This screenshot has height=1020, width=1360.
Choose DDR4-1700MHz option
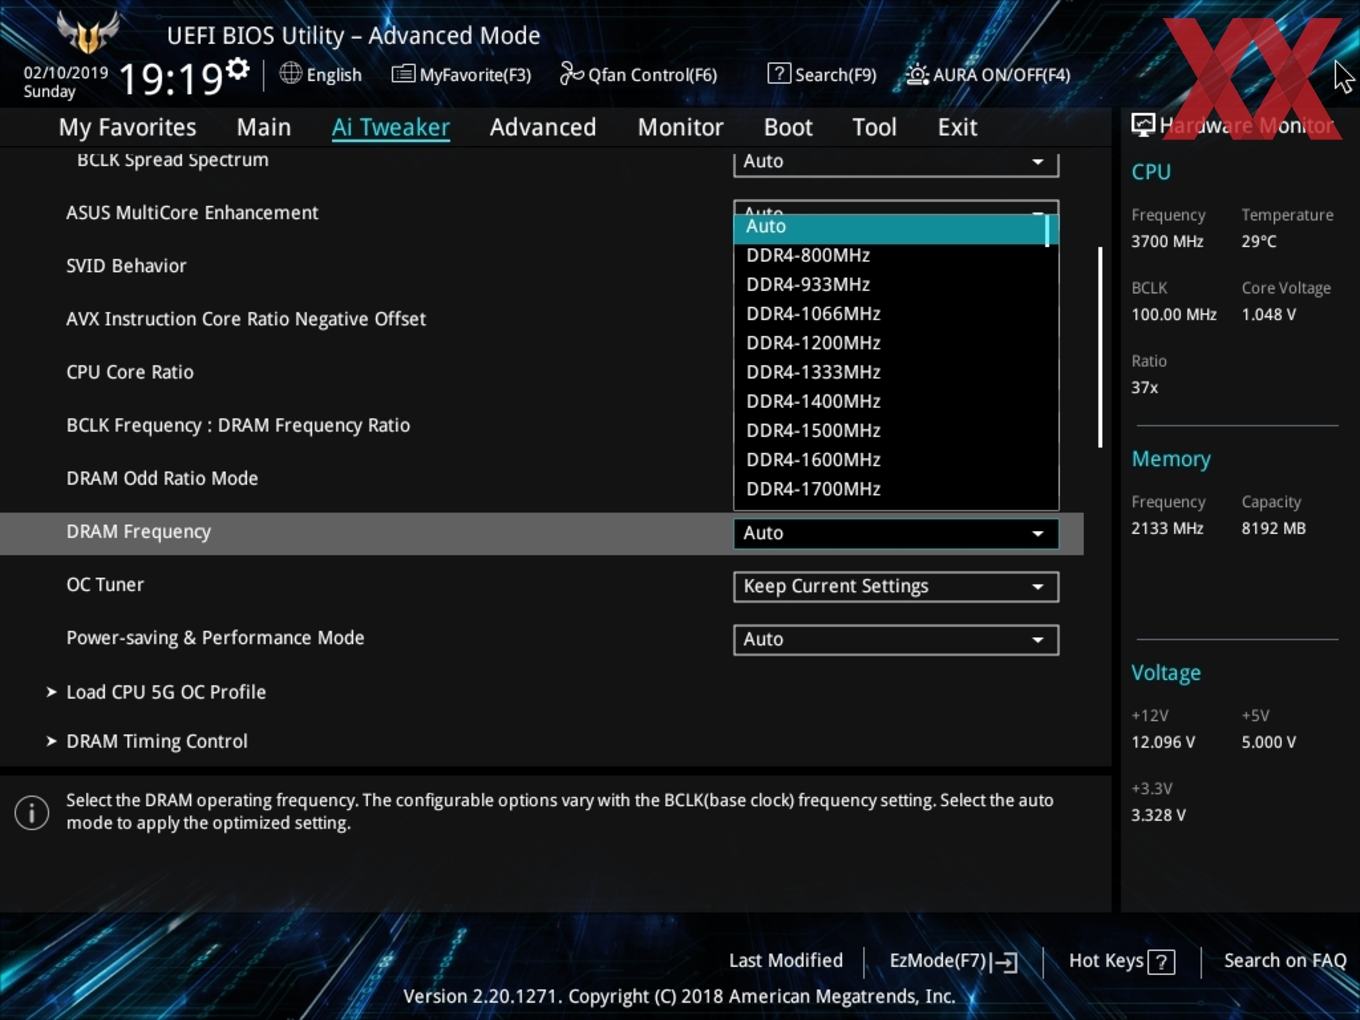(890, 488)
